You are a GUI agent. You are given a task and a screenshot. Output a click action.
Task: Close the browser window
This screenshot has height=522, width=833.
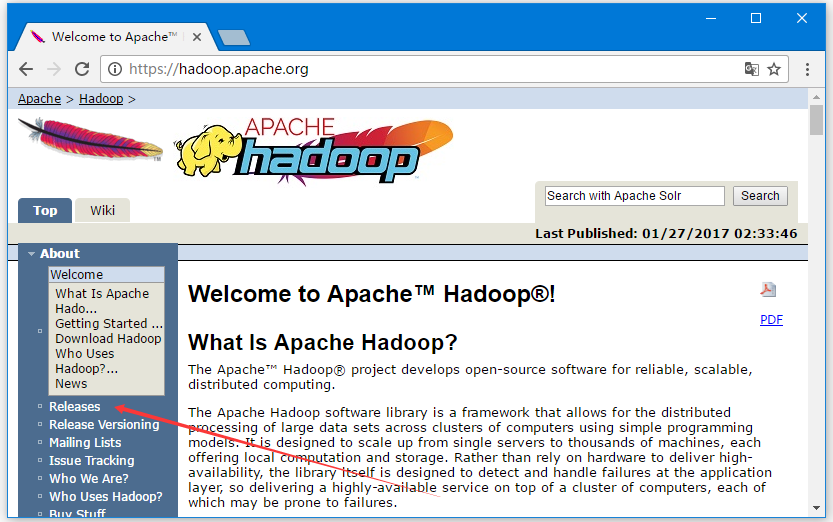[x=802, y=19]
